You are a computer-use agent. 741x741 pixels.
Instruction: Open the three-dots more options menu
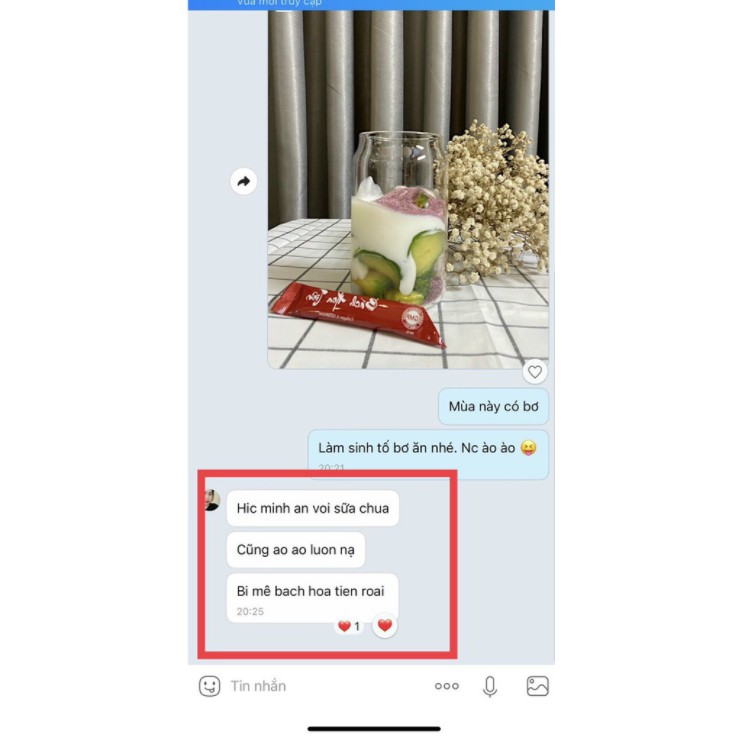pyautogui.click(x=447, y=686)
